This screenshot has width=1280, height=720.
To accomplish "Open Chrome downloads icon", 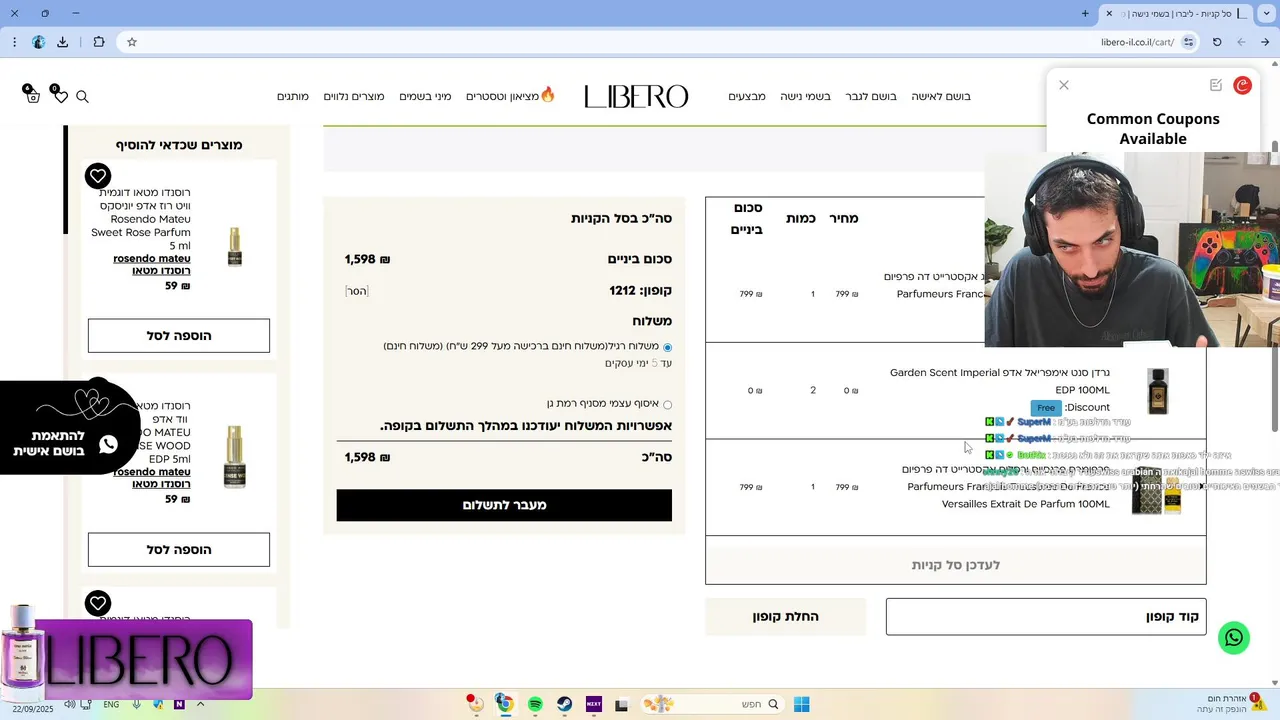I will (63, 42).
